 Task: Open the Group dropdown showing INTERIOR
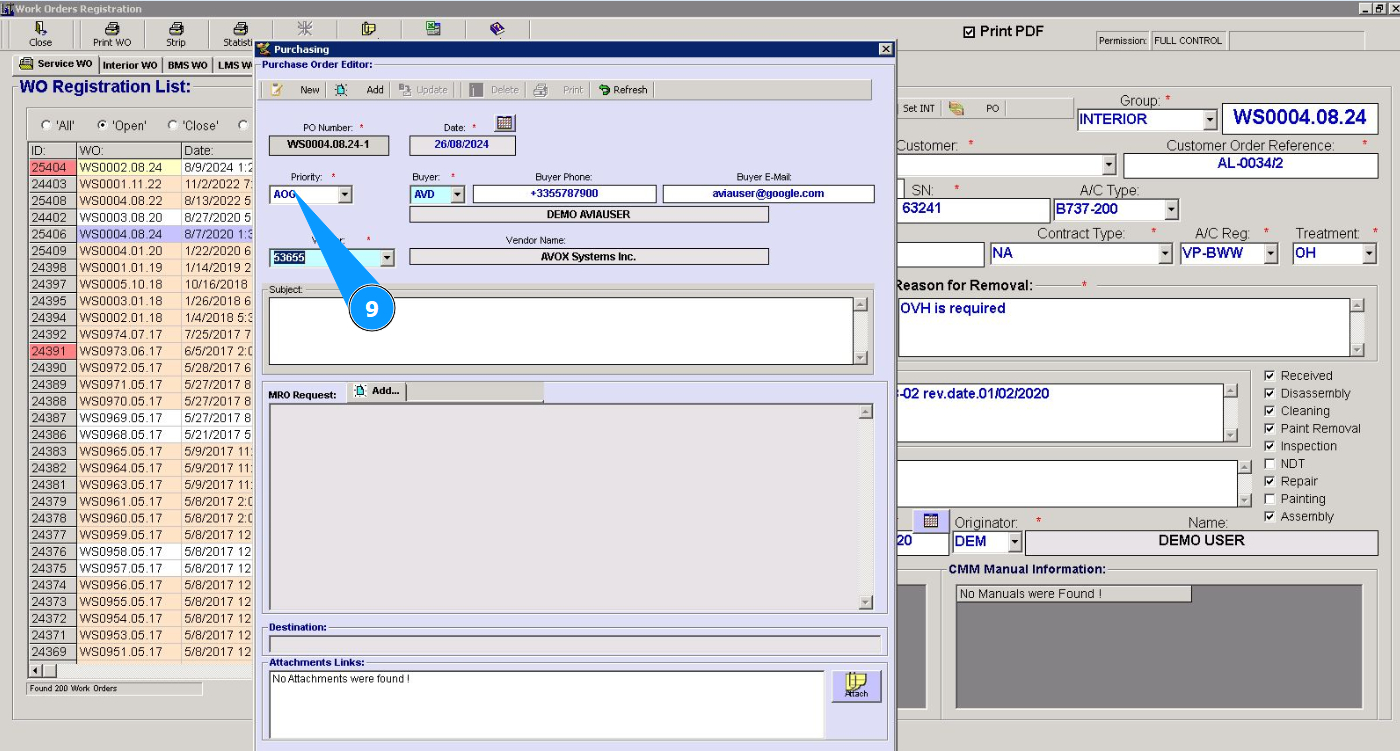click(1210, 120)
